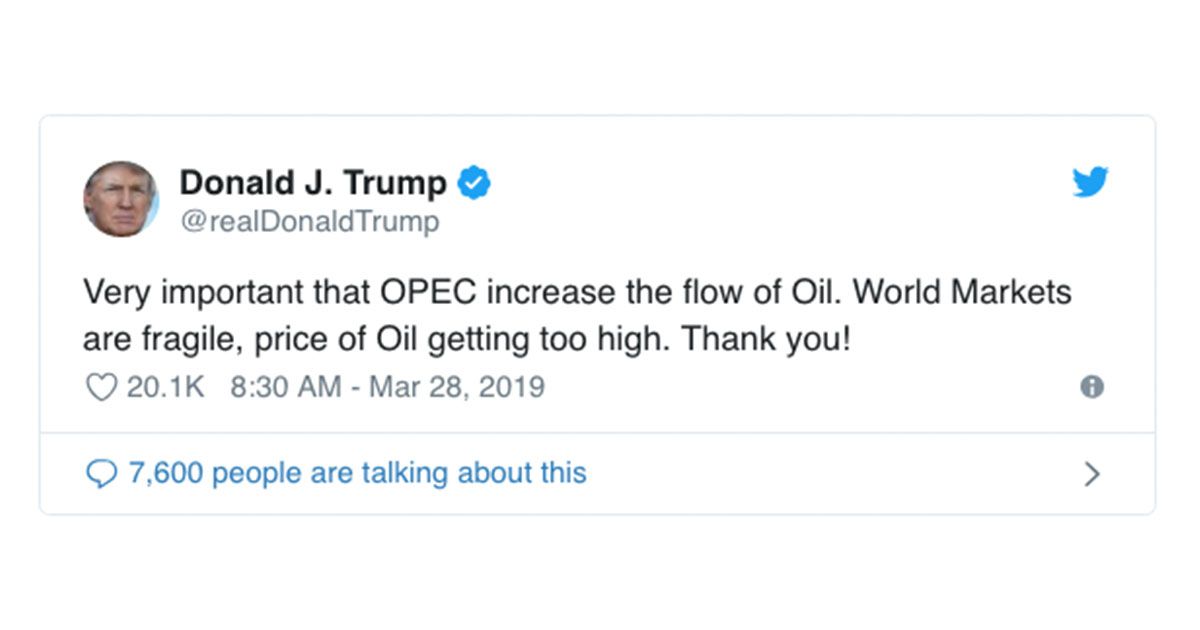Like the tweet with the heart icon
Image resolution: width=1200 pixels, height=630 pixels.
(101, 387)
